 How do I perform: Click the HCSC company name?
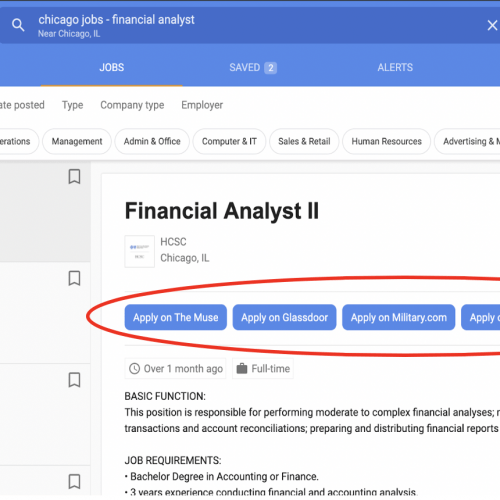(x=173, y=242)
